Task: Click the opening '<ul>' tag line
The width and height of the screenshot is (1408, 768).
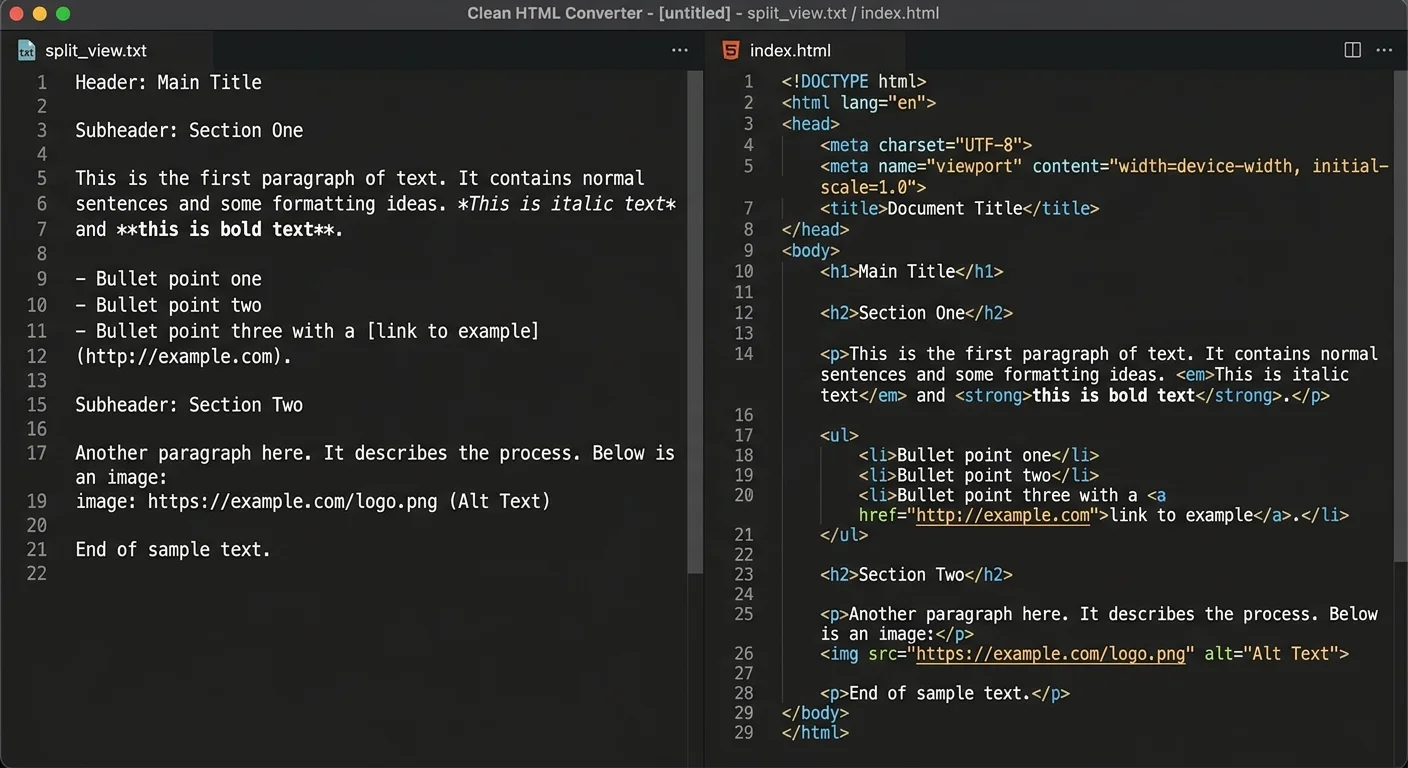Action: pyautogui.click(x=840, y=436)
